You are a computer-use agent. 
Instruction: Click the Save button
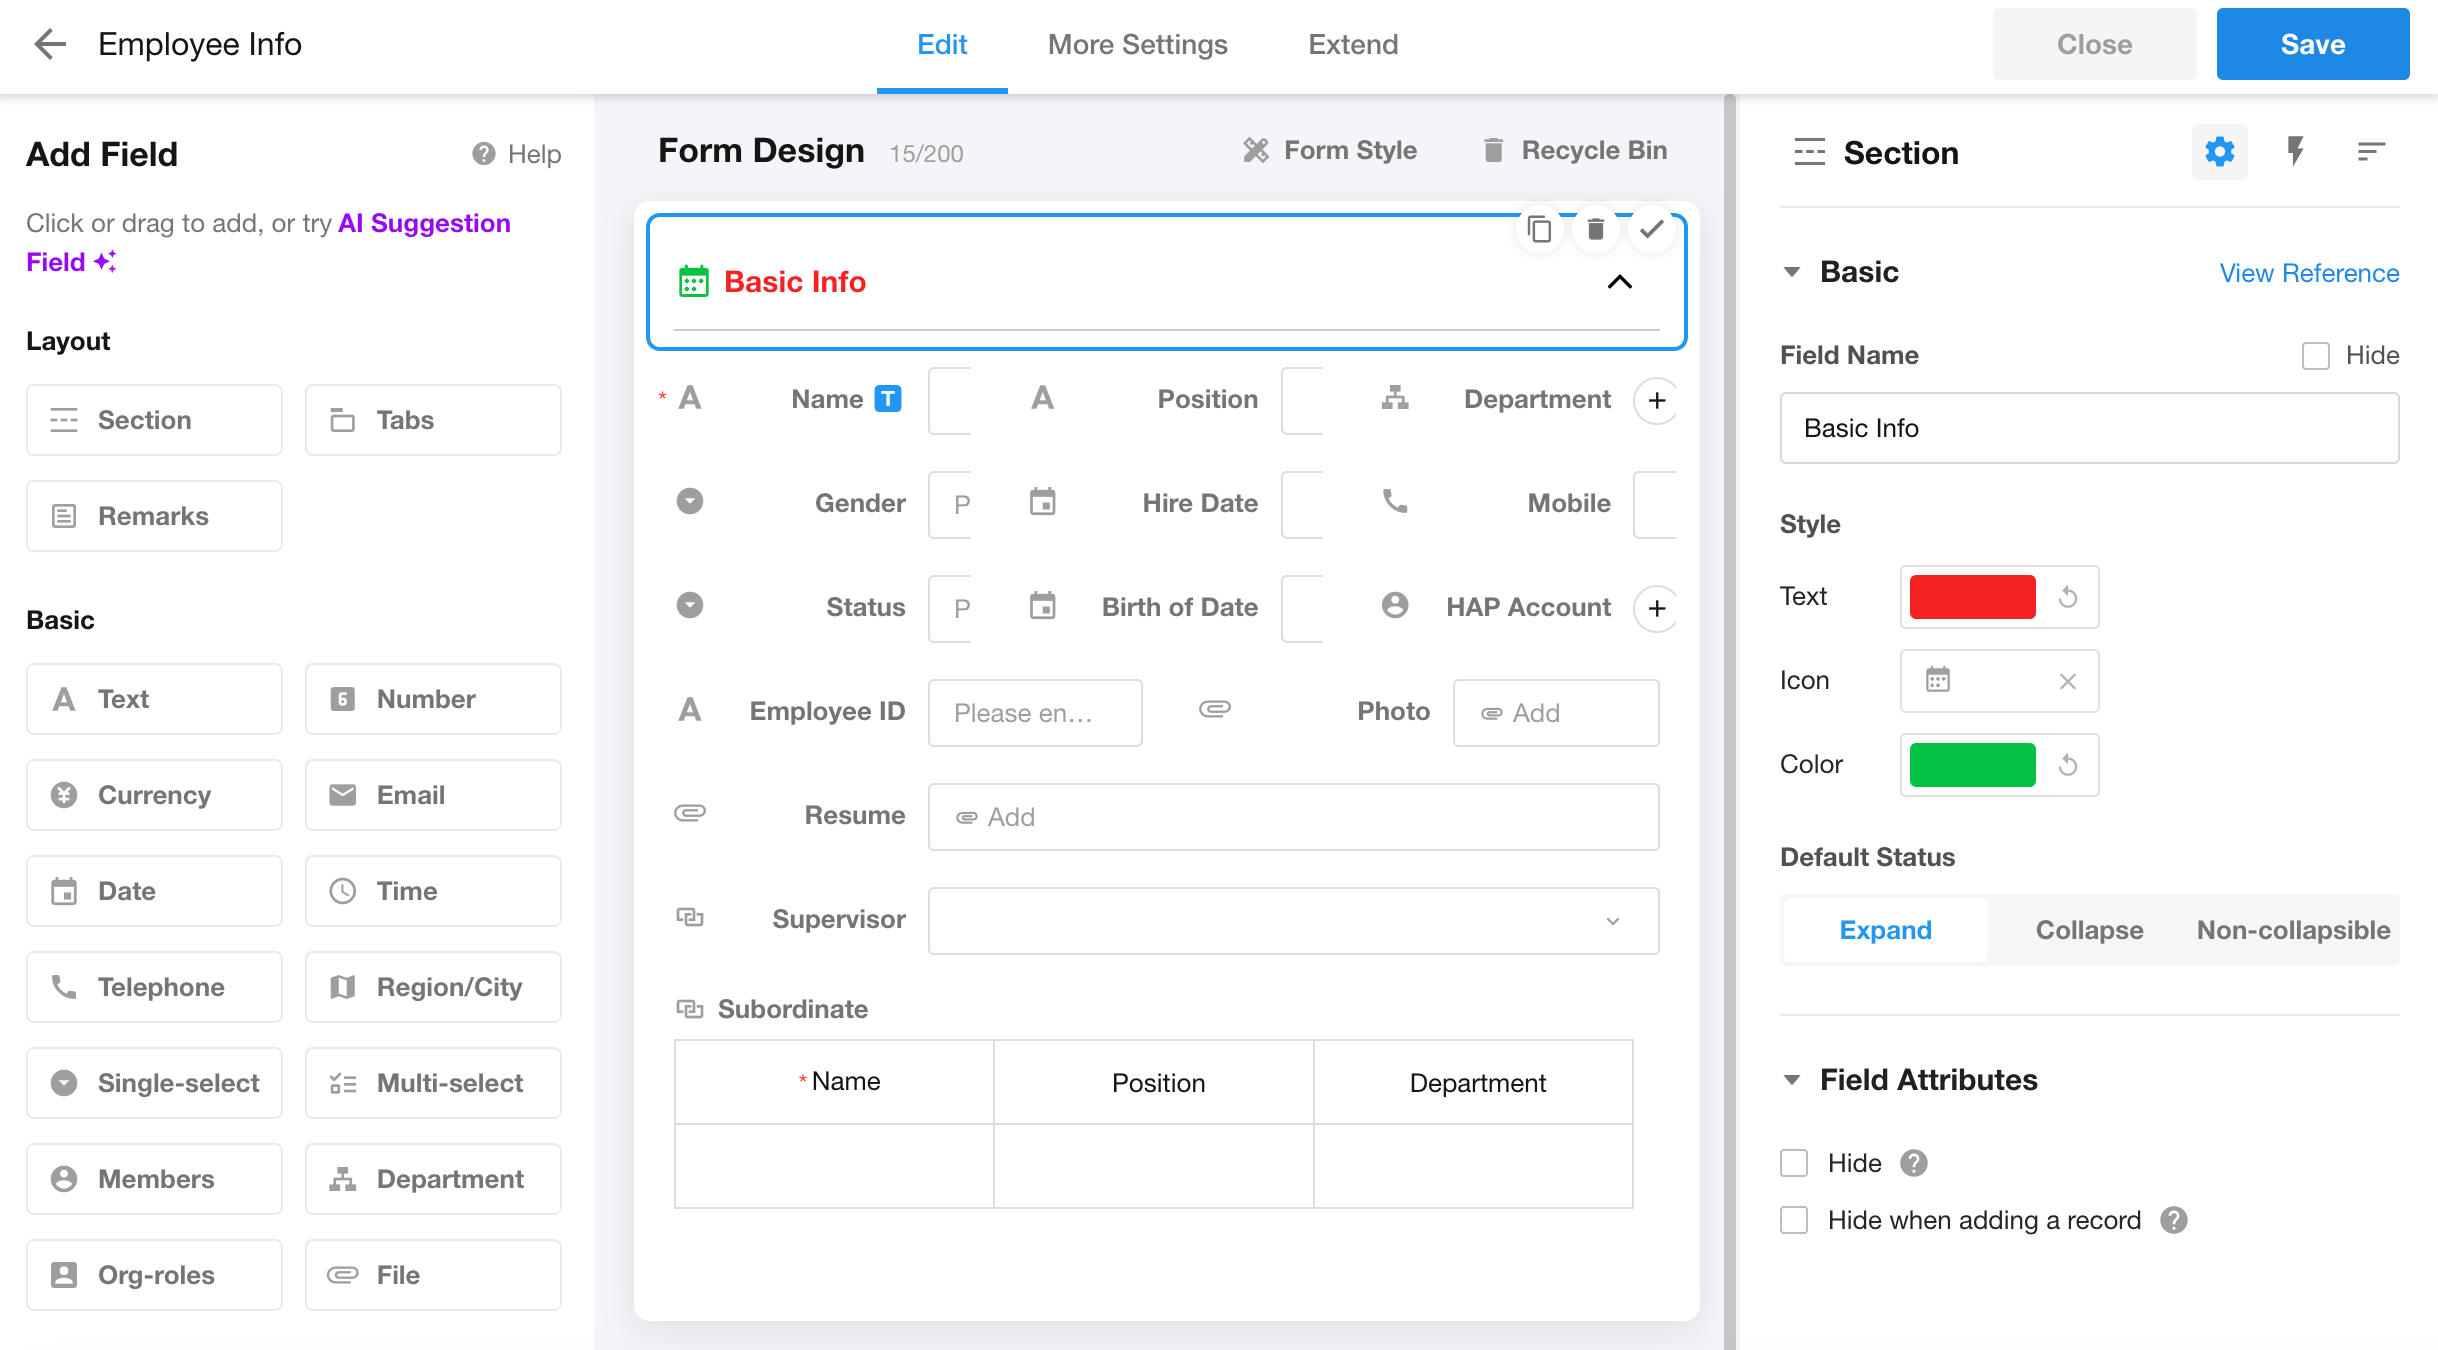pos(2312,44)
